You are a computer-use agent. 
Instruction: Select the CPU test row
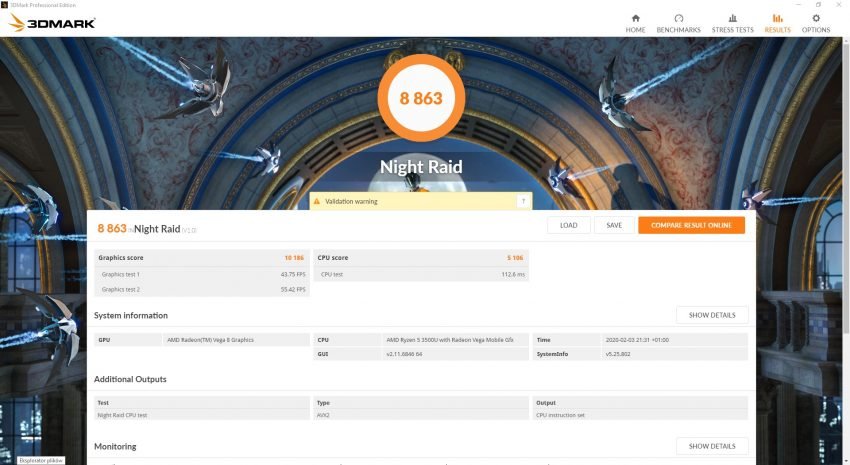coord(421,274)
